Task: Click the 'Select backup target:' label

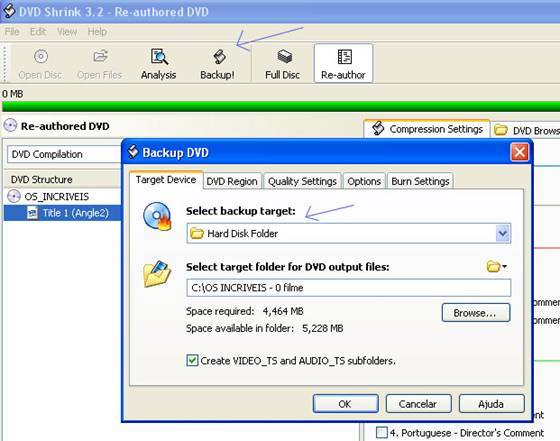Action: coord(241,211)
